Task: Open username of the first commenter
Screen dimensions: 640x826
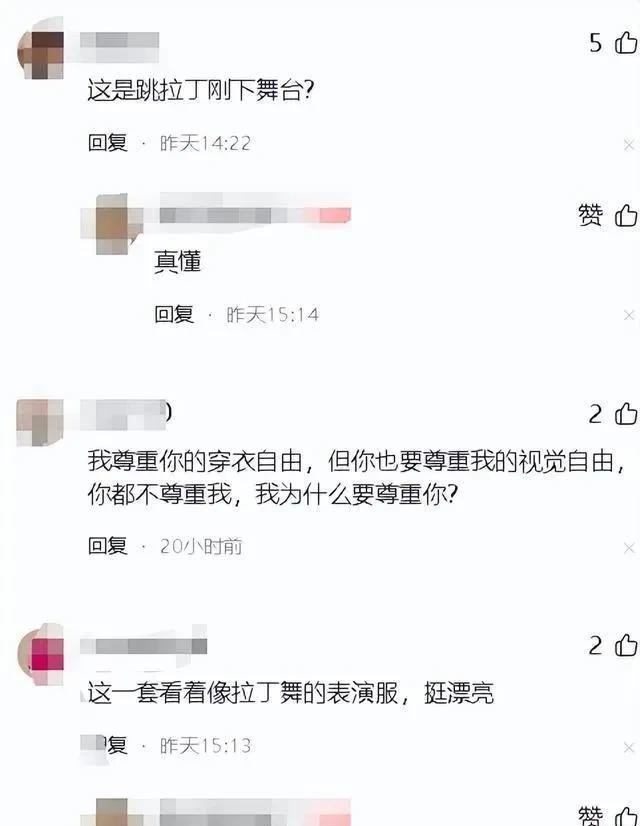Action: coord(120,41)
